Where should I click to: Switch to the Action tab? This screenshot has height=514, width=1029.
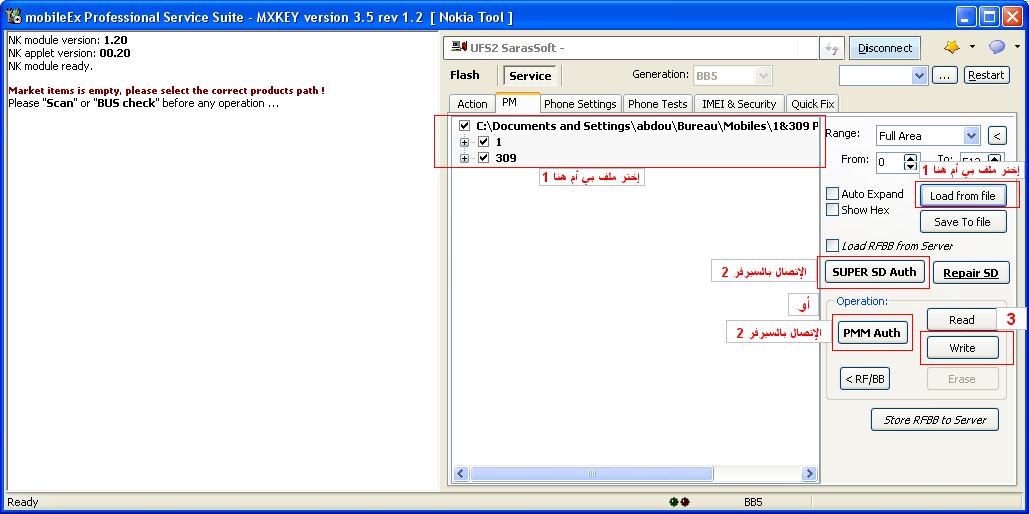click(x=472, y=104)
